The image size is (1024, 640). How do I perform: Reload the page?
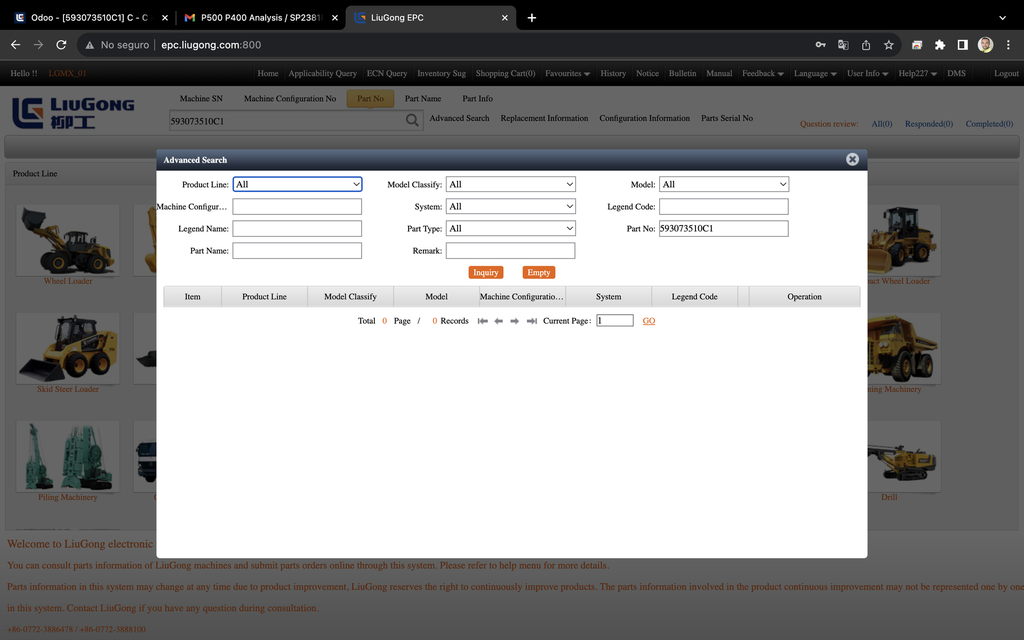point(61,45)
